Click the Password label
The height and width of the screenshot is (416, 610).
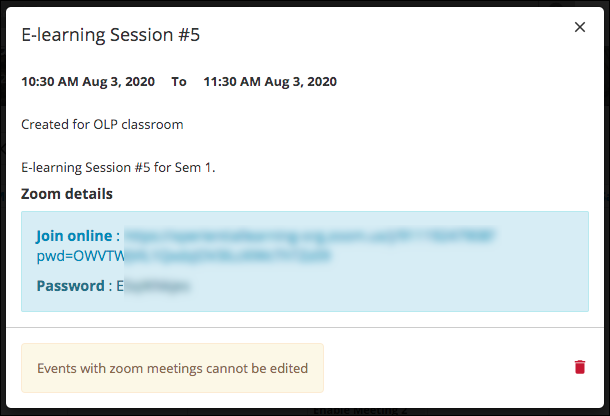[x=70, y=286]
